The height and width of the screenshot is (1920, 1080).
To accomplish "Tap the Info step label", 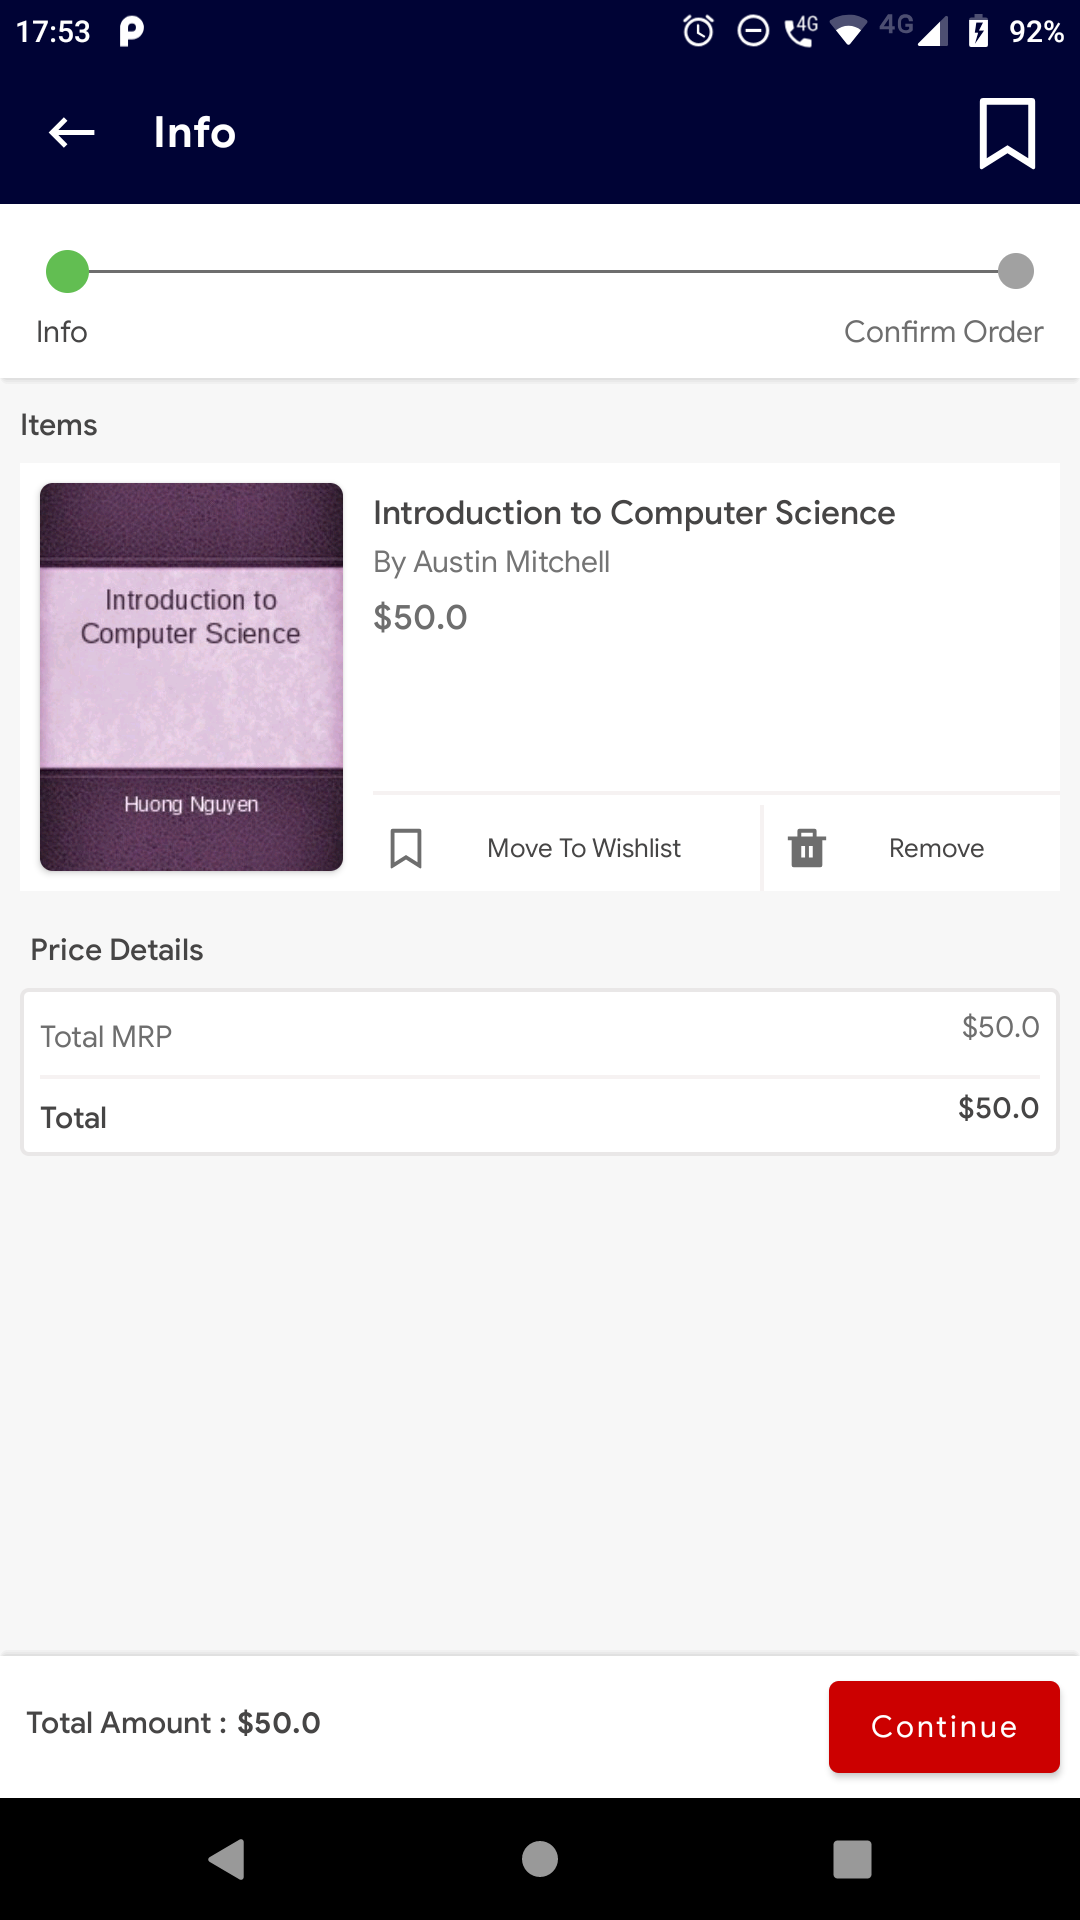I will point(62,332).
